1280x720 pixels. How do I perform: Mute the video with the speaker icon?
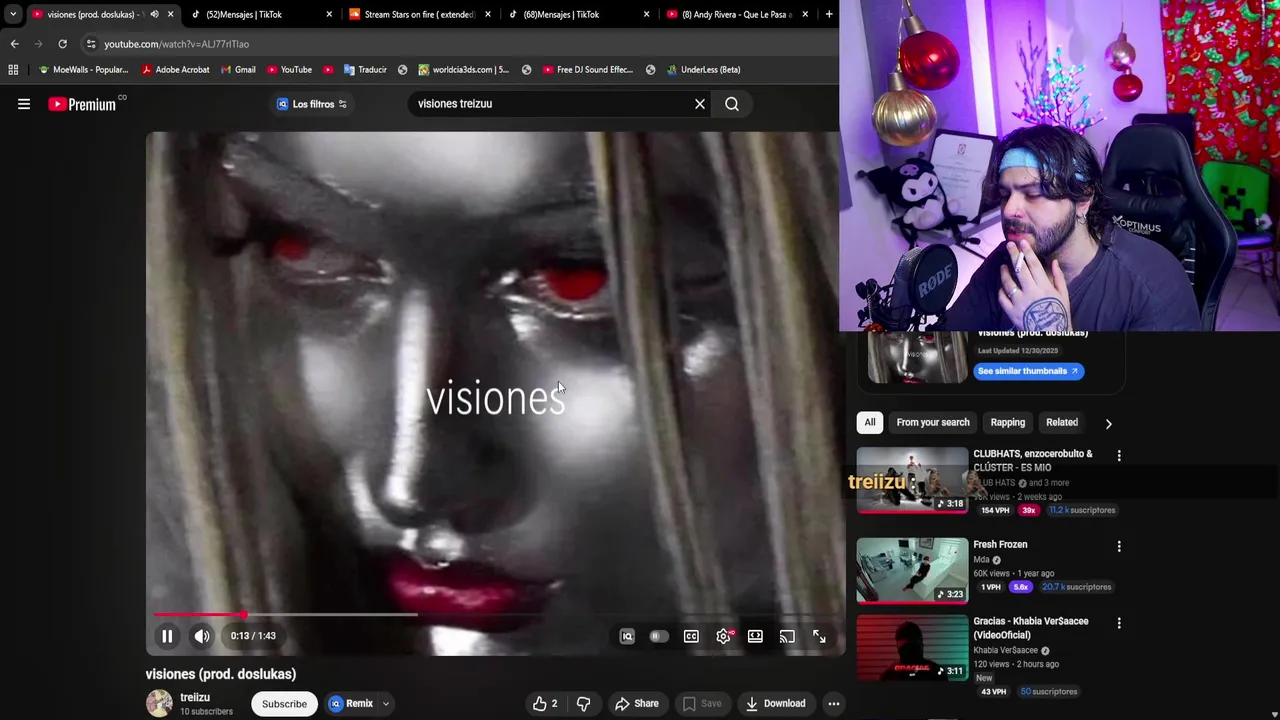click(202, 636)
